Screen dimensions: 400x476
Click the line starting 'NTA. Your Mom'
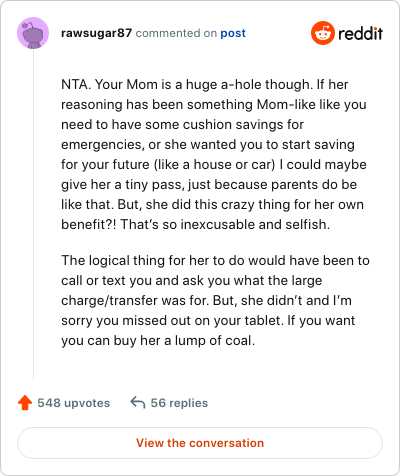[205, 84]
